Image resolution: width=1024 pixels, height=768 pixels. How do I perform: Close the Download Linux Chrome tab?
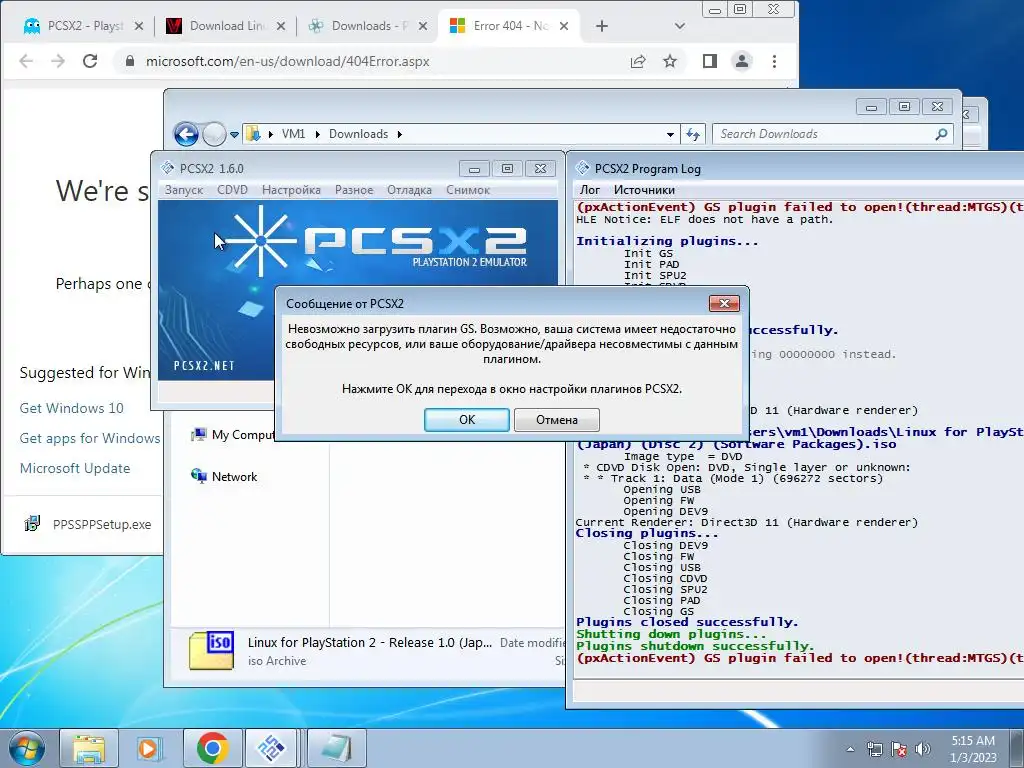281,26
